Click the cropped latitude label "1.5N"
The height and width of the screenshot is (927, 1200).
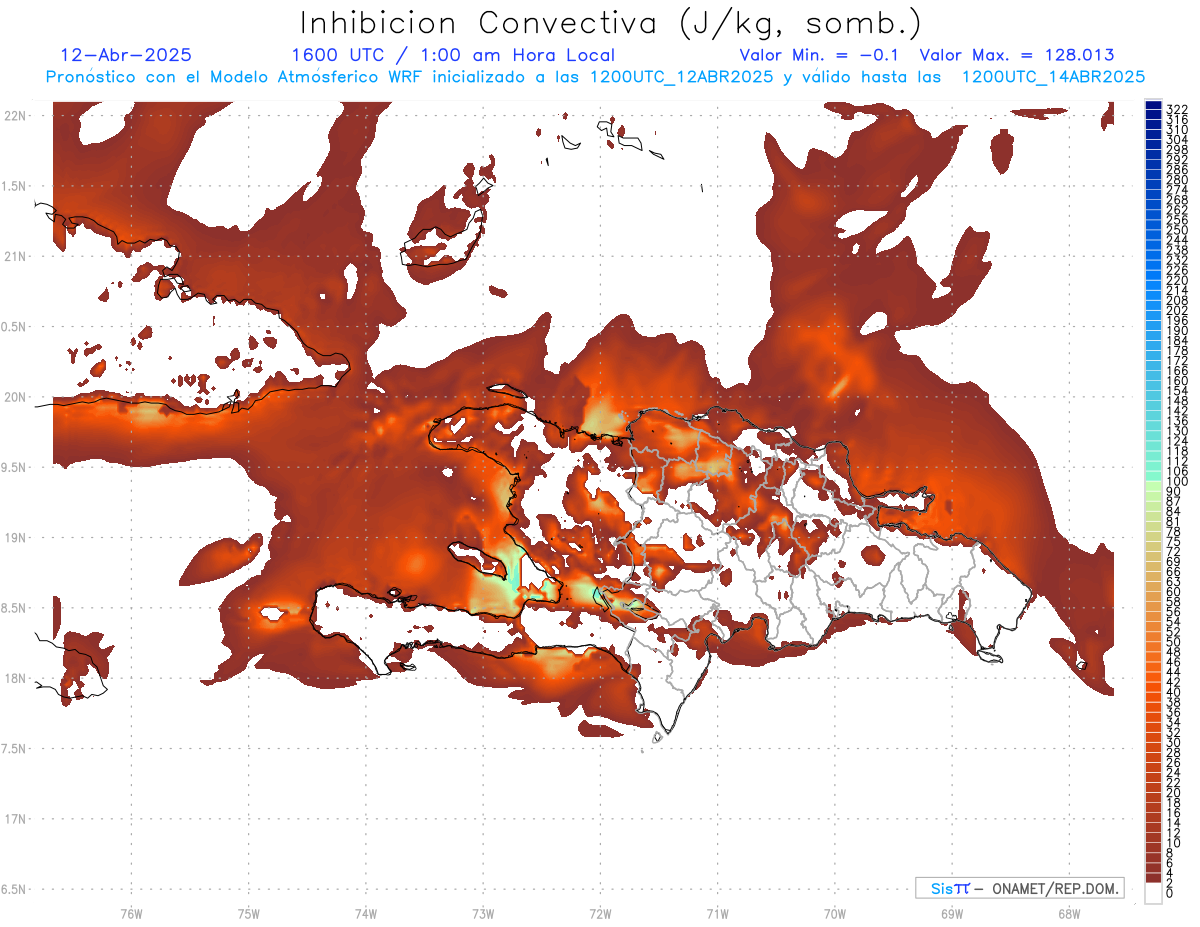pos(14,186)
